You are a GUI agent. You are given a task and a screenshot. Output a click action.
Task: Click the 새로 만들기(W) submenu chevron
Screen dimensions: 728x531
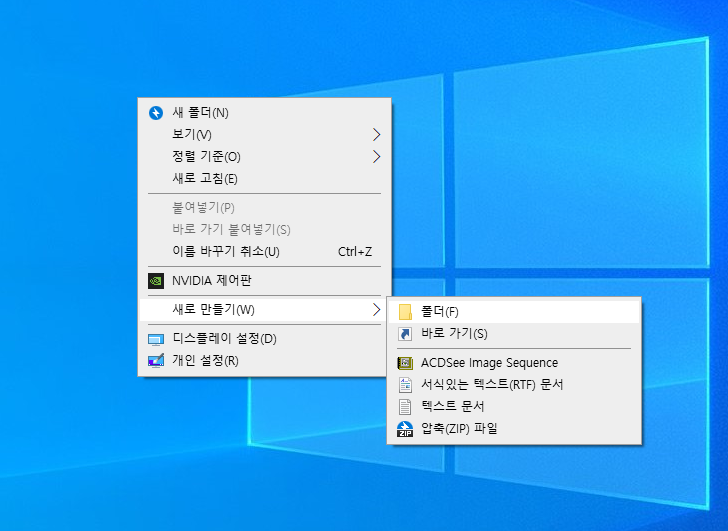[x=377, y=310]
